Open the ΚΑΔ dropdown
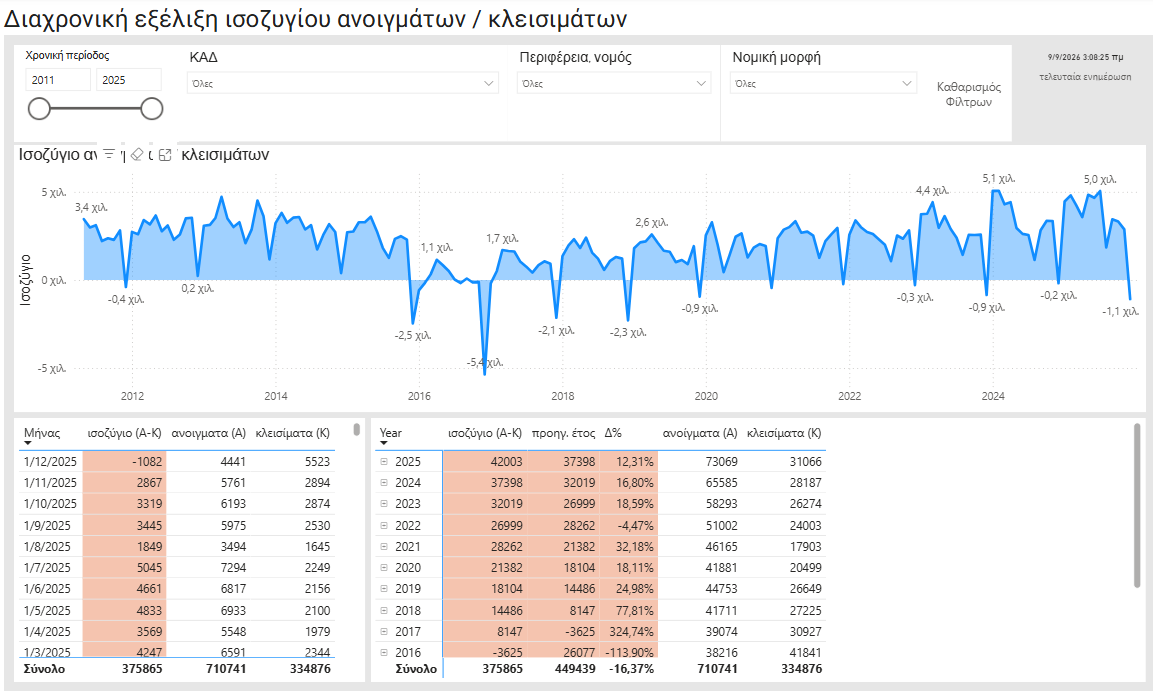Viewport: 1153px width, 691px height. [x=343, y=83]
